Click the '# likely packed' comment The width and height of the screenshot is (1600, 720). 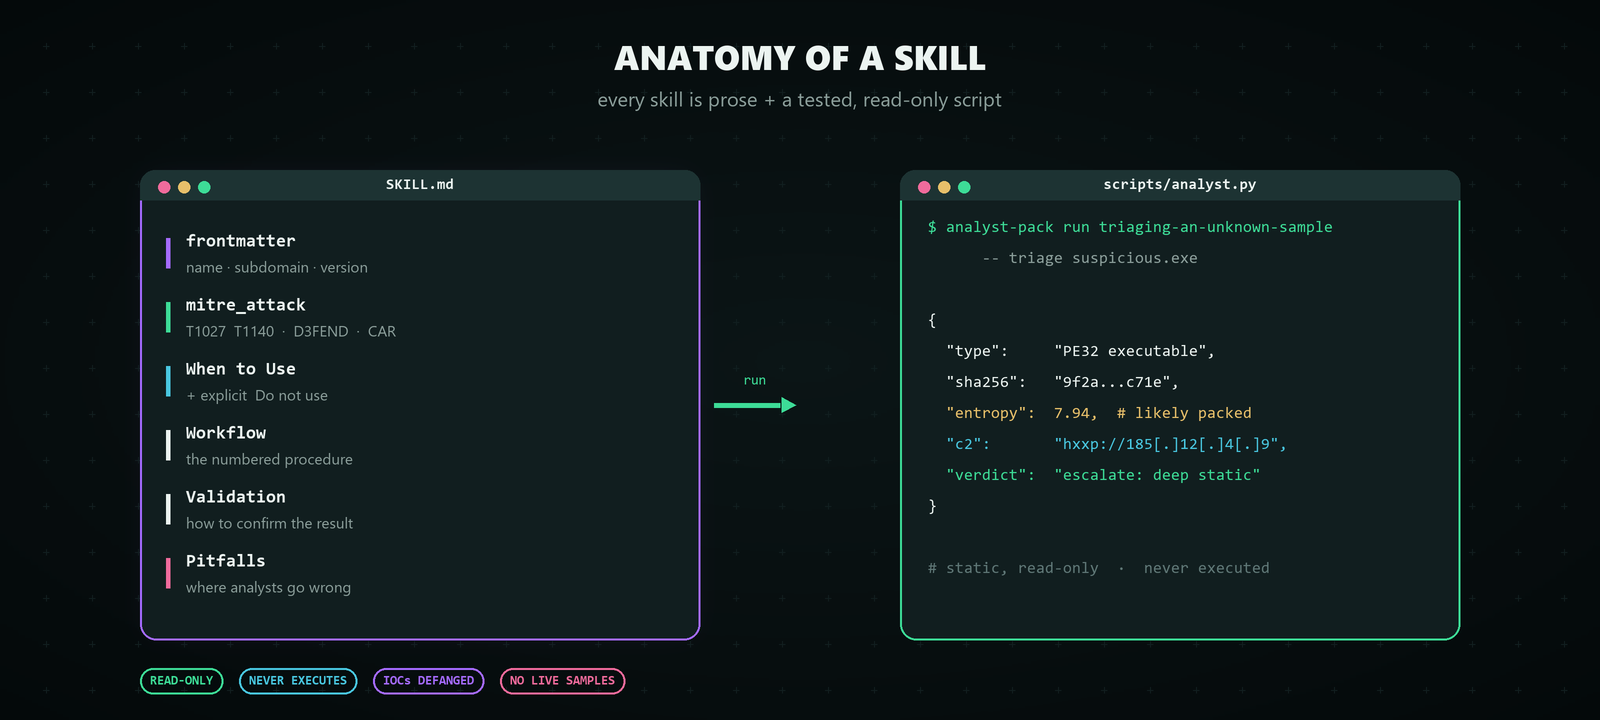coord(1184,414)
